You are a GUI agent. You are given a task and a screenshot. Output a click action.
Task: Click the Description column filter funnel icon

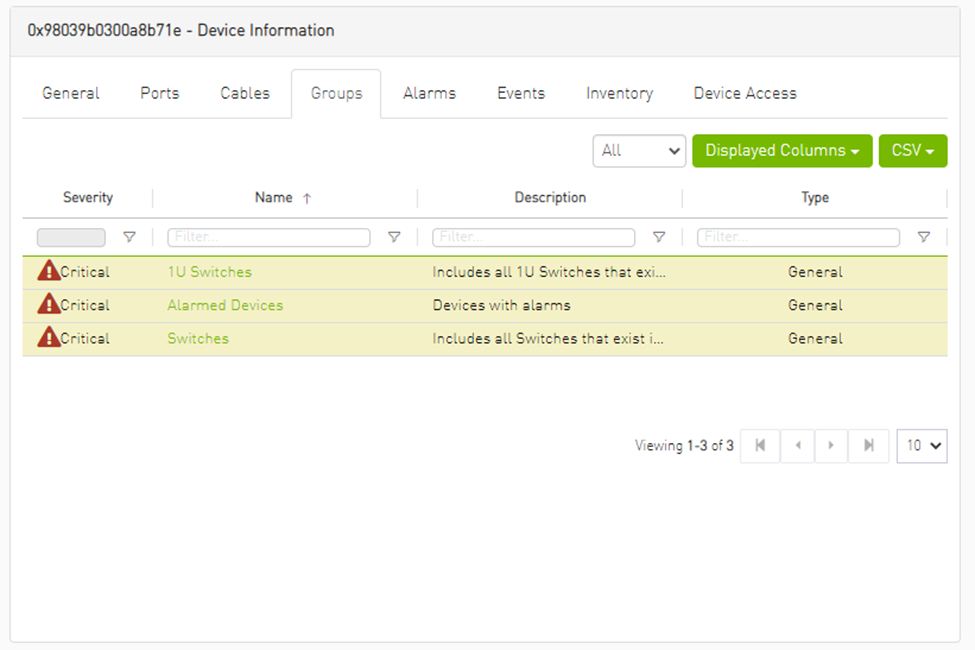[x=659, y=237]
